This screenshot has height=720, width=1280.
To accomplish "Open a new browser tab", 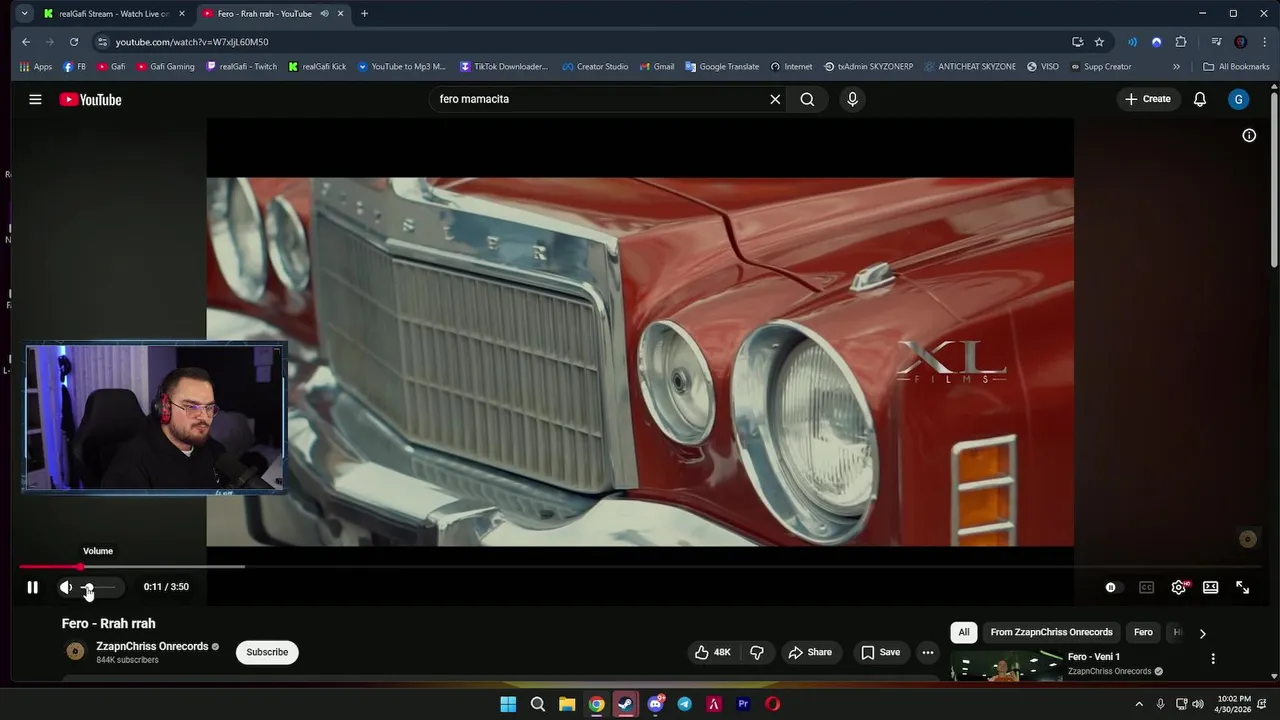I will pos(364,14).
